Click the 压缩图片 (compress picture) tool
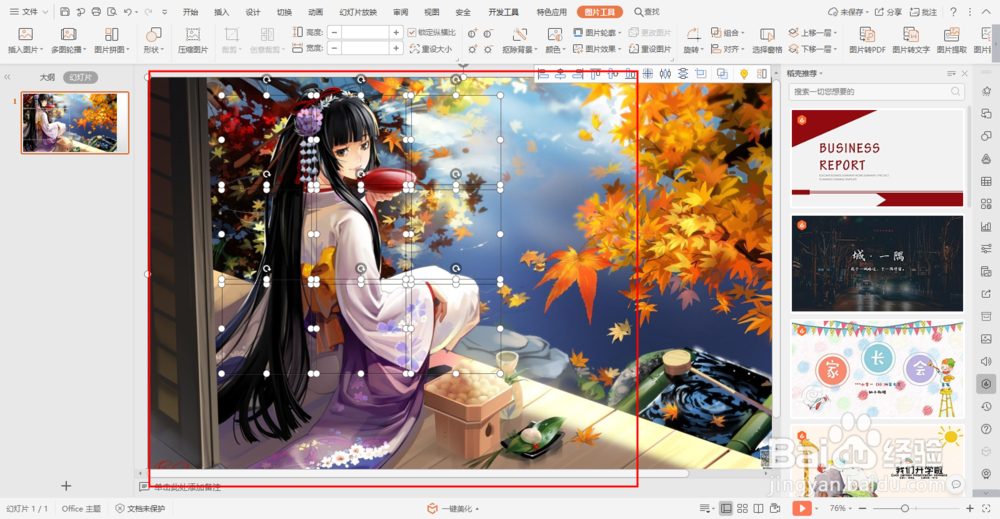 [193, 40]
